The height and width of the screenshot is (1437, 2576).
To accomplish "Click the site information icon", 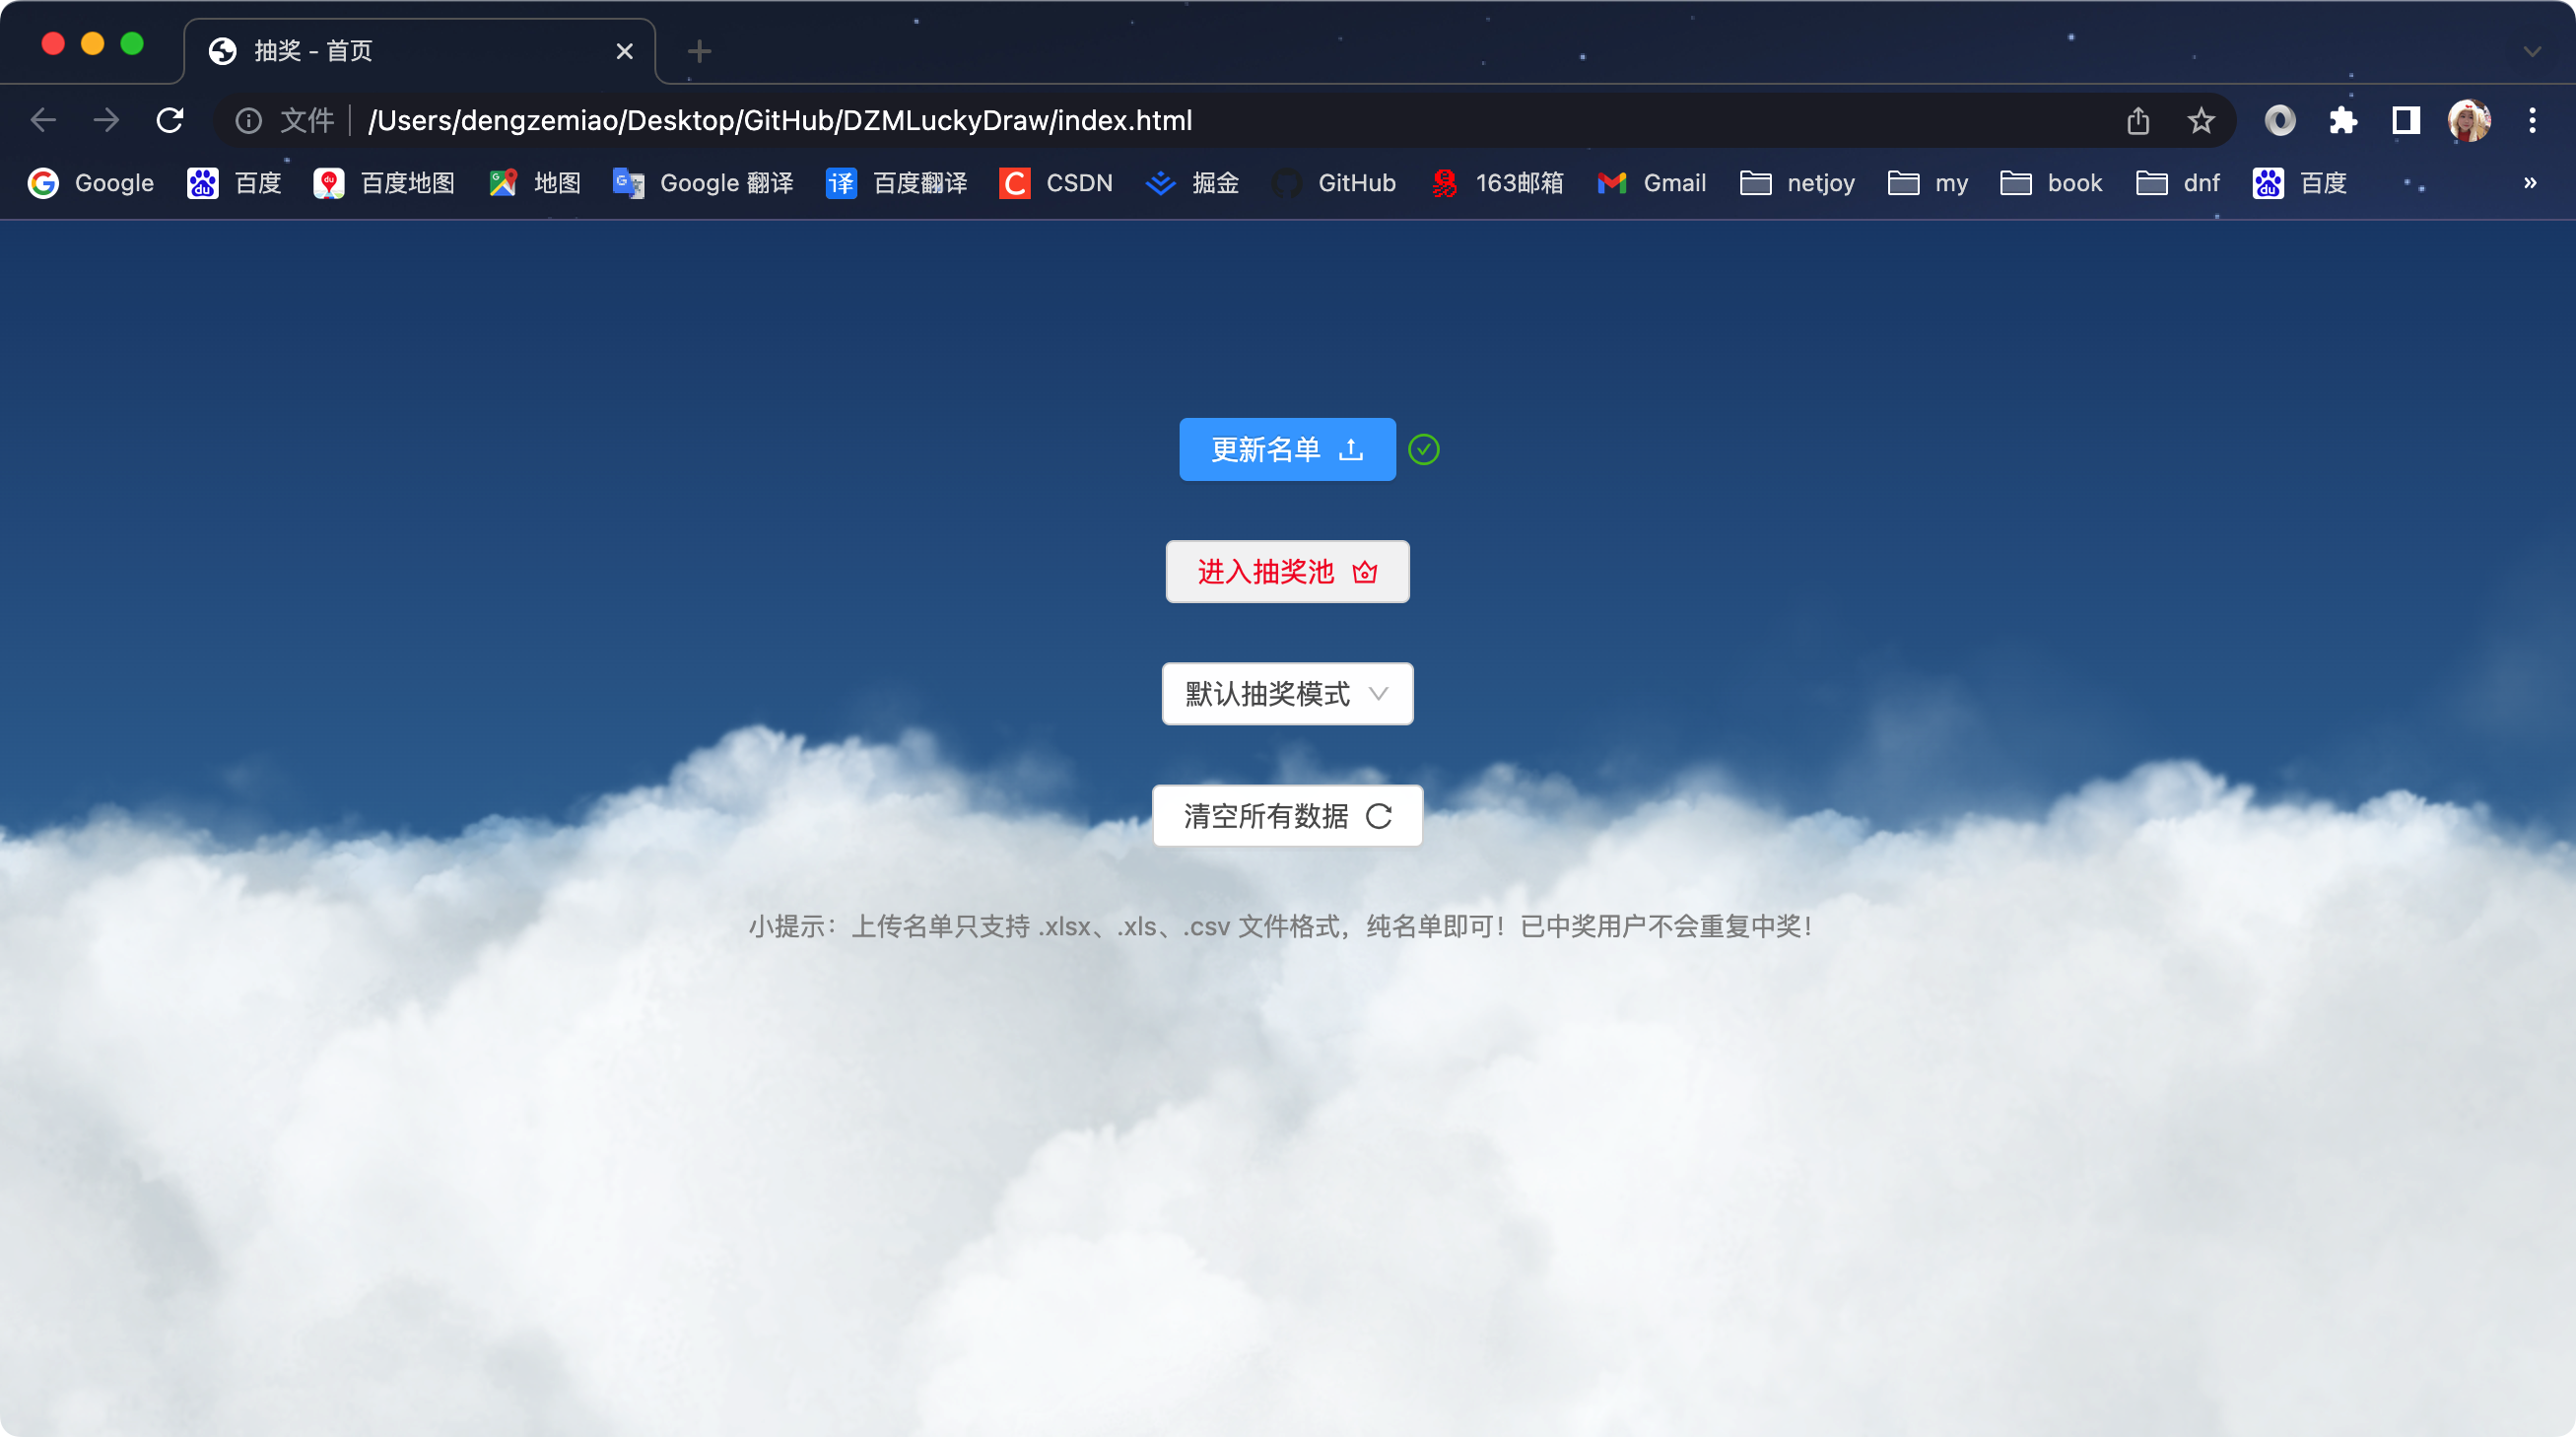I will (248, 121).
